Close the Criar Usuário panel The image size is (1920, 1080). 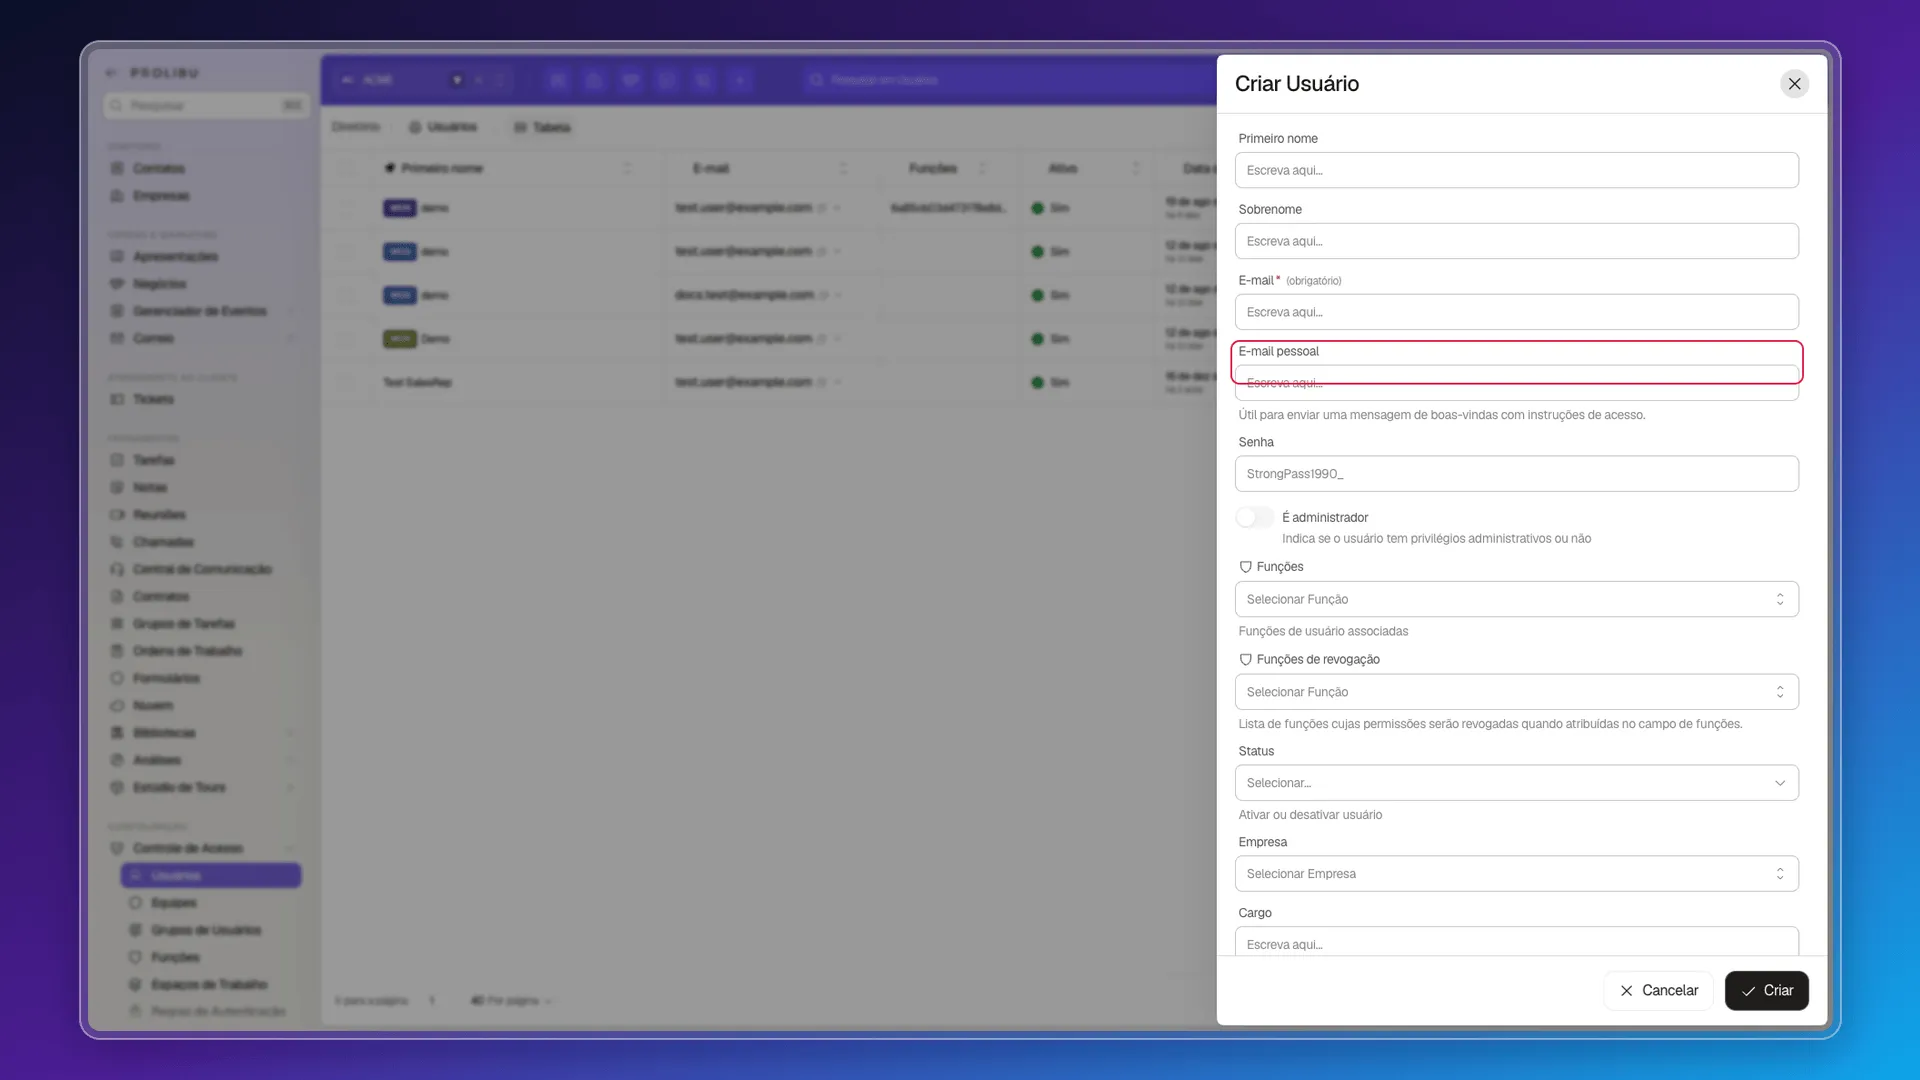click(1794, 84)
